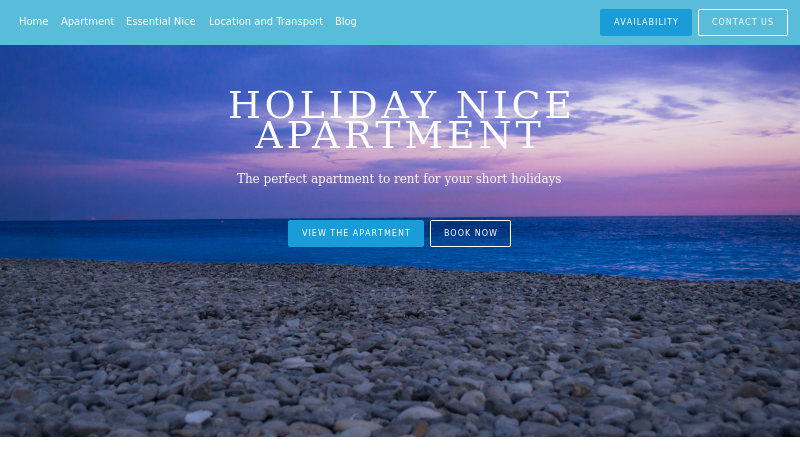
Task: Click the horizon line left of the buttons
Action: pos(143,219)
